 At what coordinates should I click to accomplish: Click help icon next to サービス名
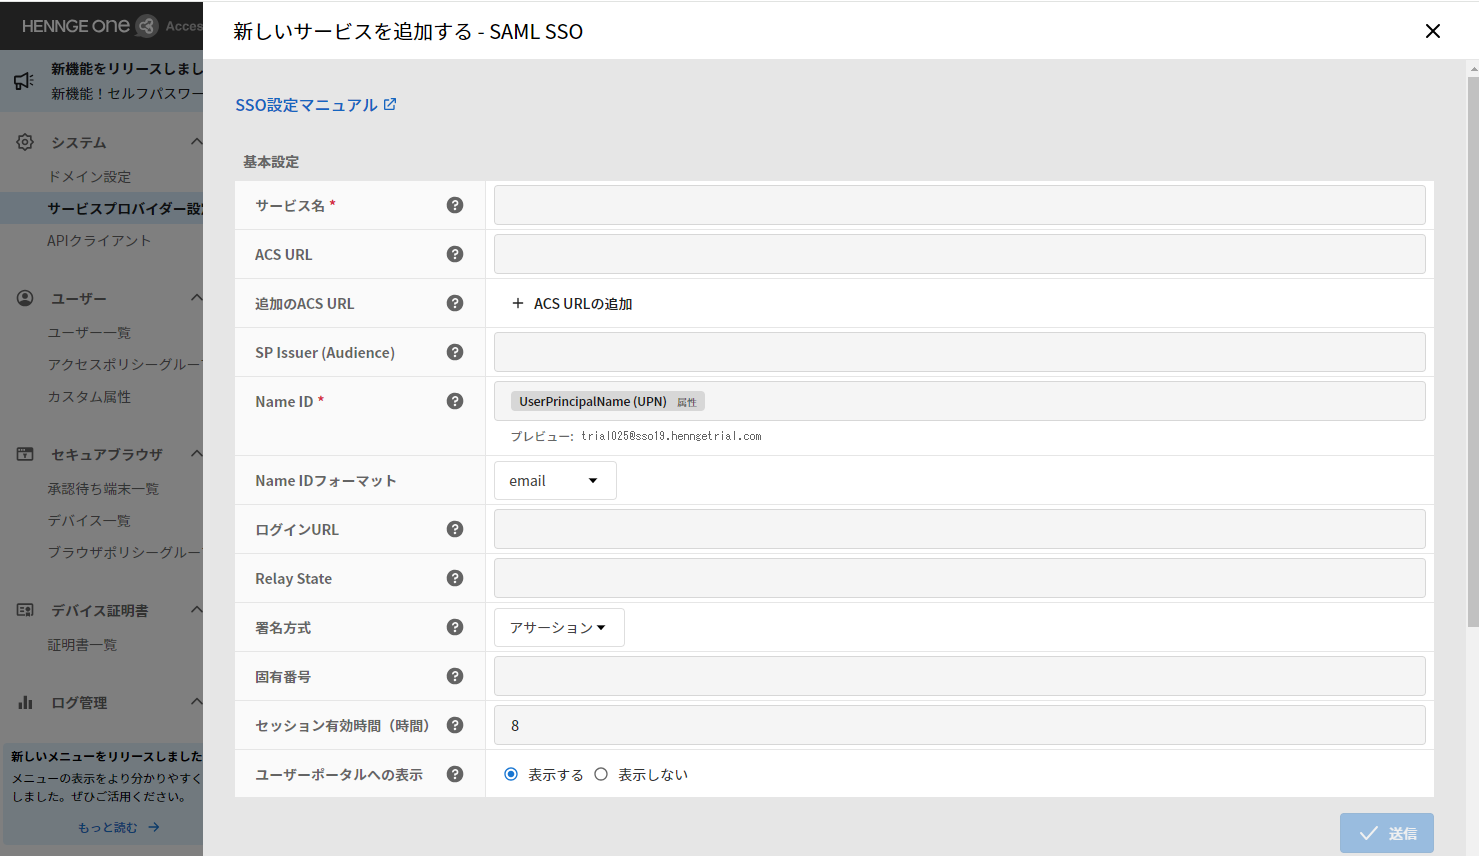click(455, 205)
